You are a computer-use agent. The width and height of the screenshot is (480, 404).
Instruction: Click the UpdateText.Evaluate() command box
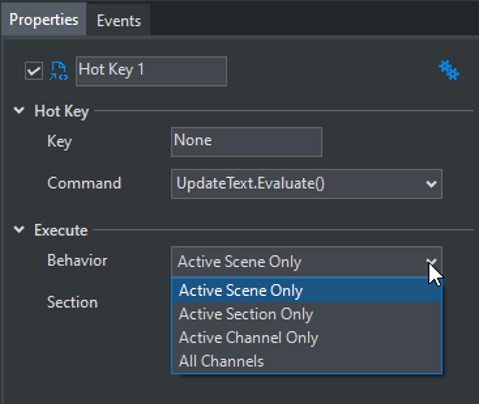pos(307,184)
